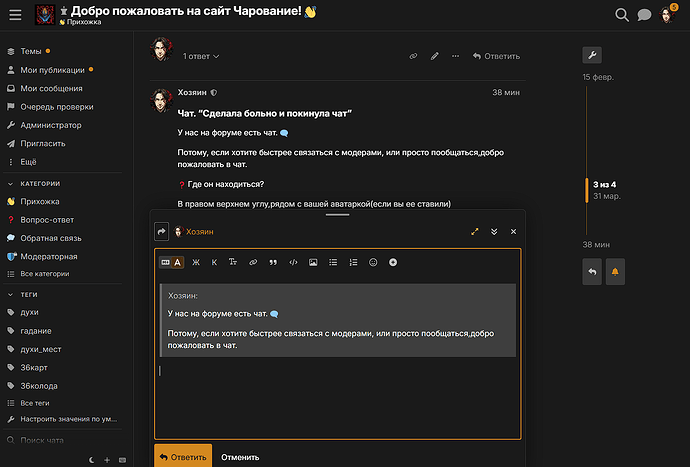690x467 pixels.
Task: Toggle composer fullscreen expand arrows
Action: tap(475, 231)
